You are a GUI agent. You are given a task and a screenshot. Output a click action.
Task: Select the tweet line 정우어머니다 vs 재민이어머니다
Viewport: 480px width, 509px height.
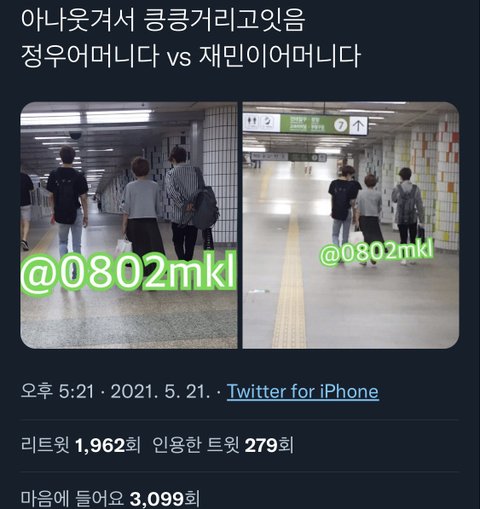pyautogui.click(x=191, y=55)
